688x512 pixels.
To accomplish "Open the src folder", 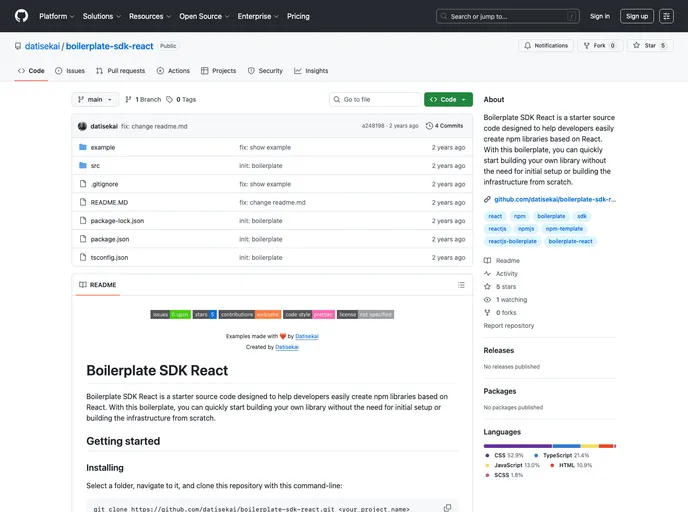I will pyautogui.click(x=95, y=166).
